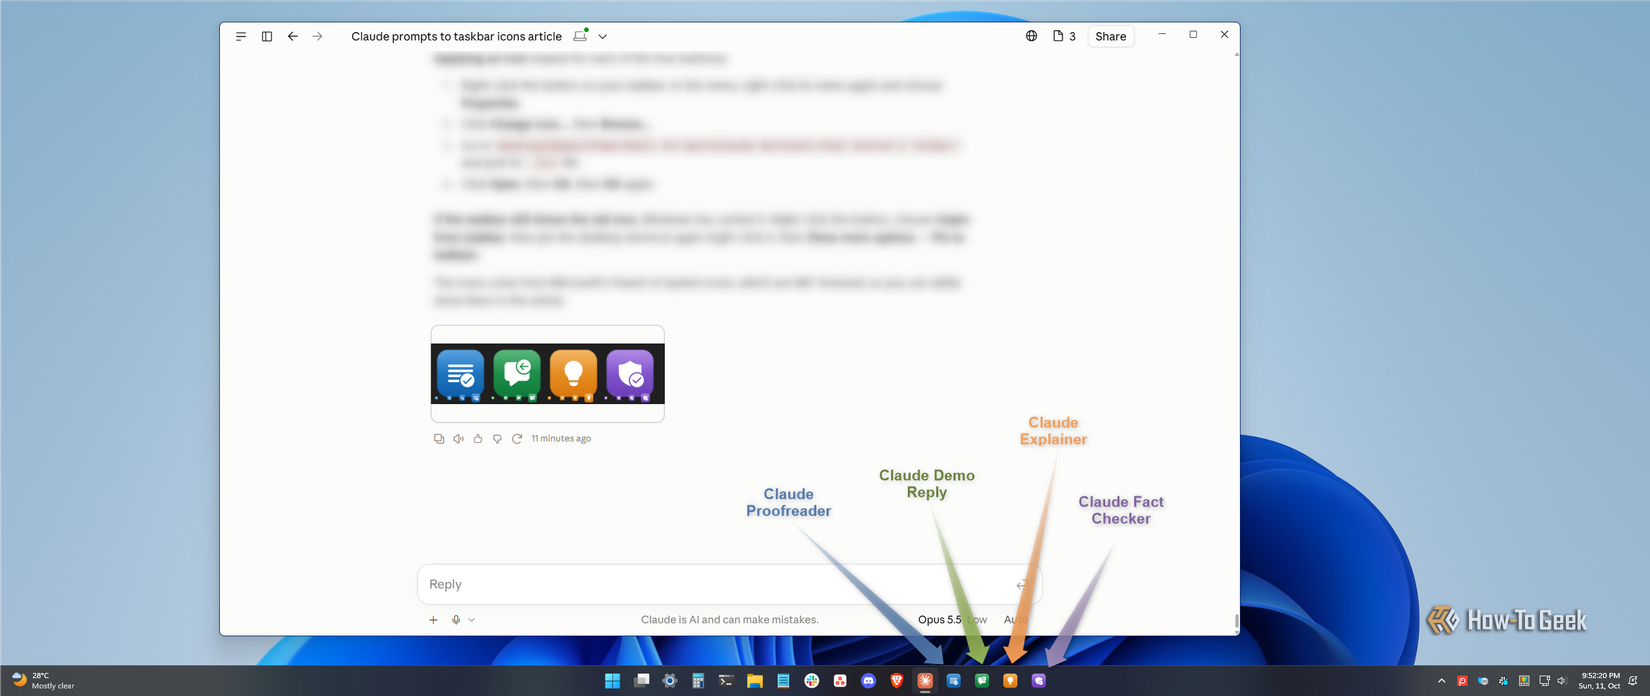Open clock showing 9:52:20 PM
This screenshot has width=1650, height=696.
pyautogui.click(x=1599, y=681)
